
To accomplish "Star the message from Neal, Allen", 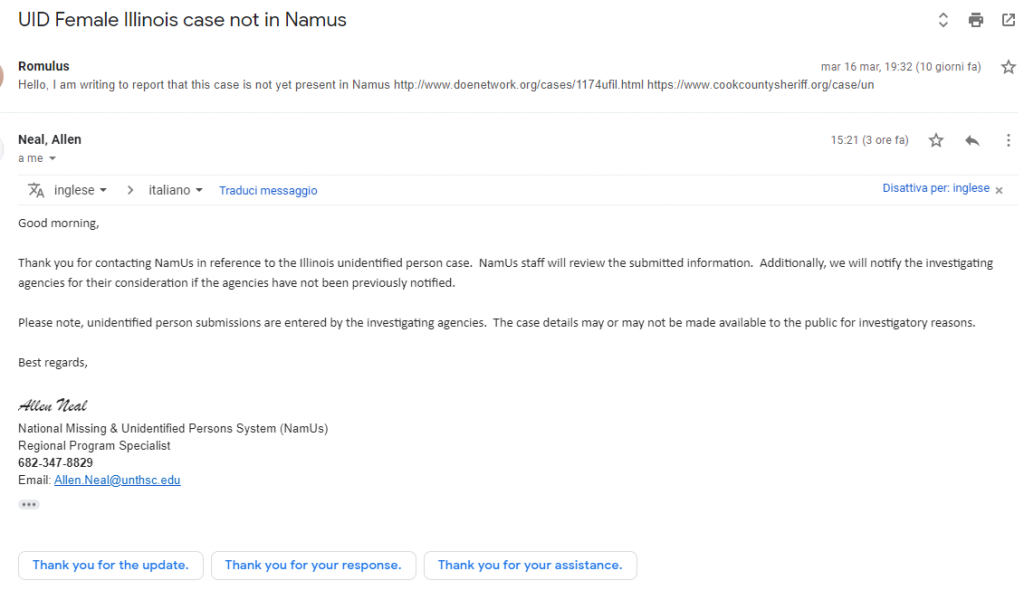I will click(936, 141).
